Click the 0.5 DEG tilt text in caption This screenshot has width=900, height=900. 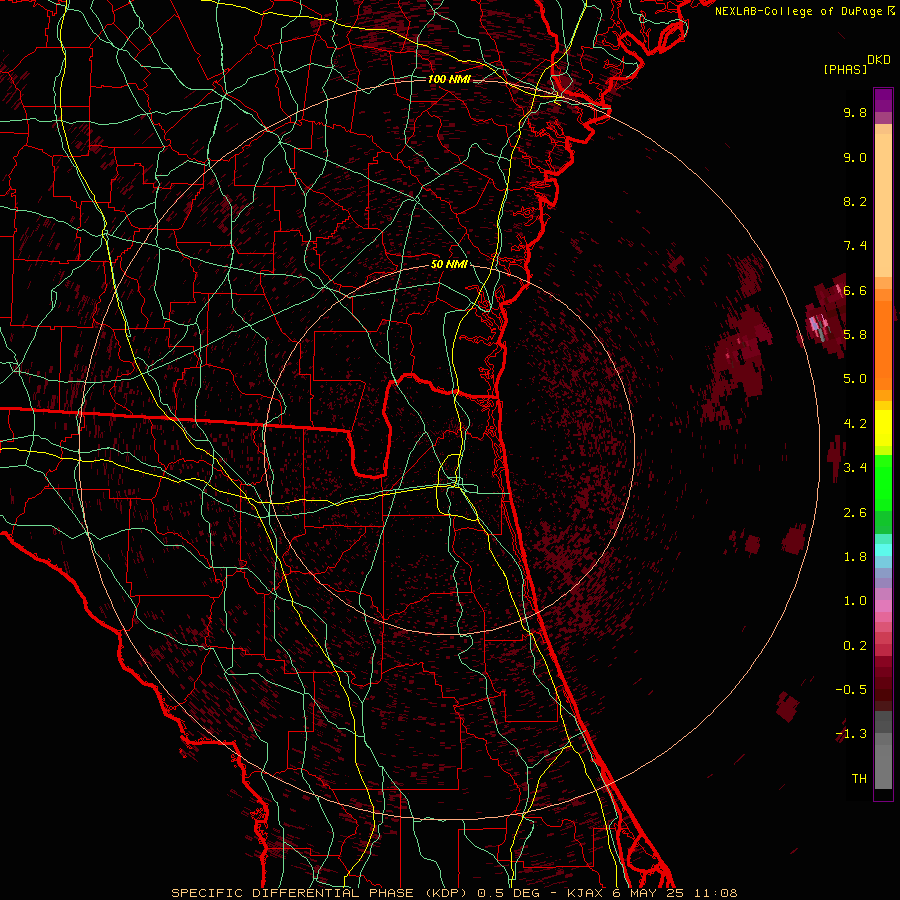(509, 893)
